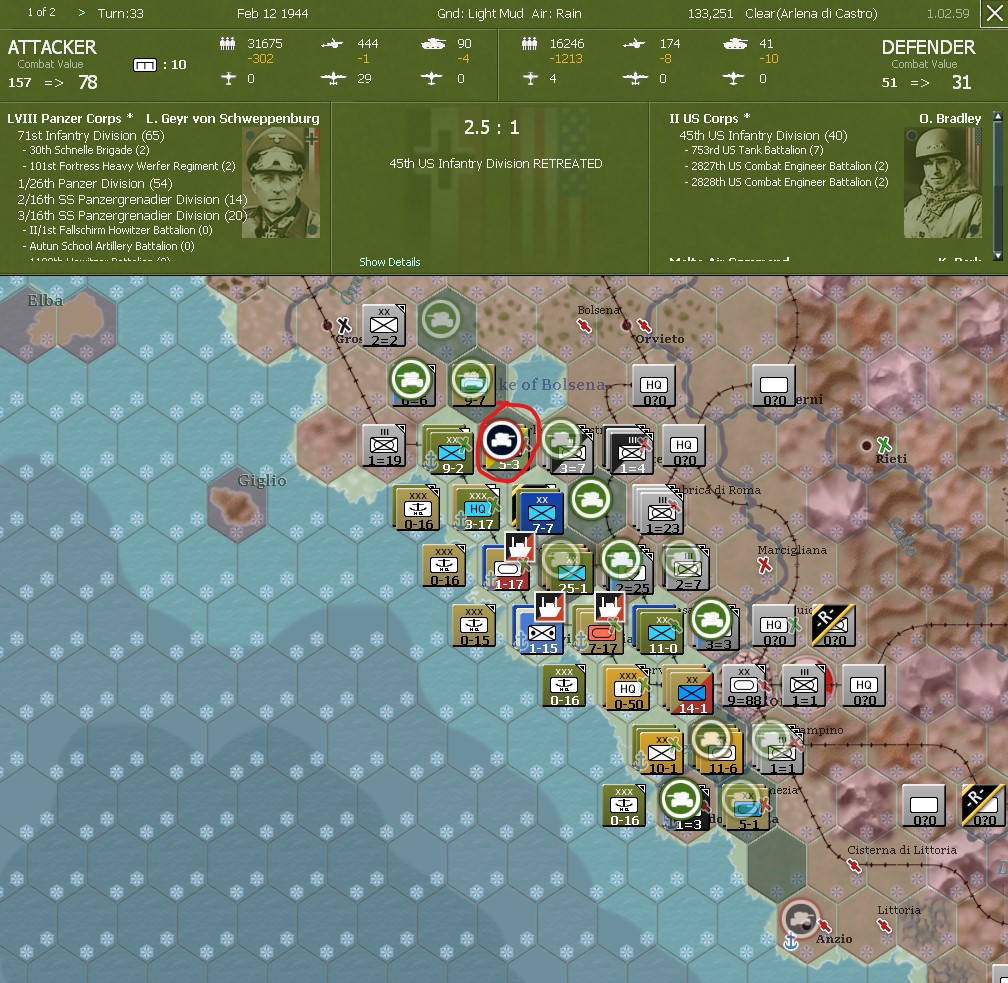Select 2827th US Combat Engineer Battalion
The image size is (1008, 983).
click(787, 166)
